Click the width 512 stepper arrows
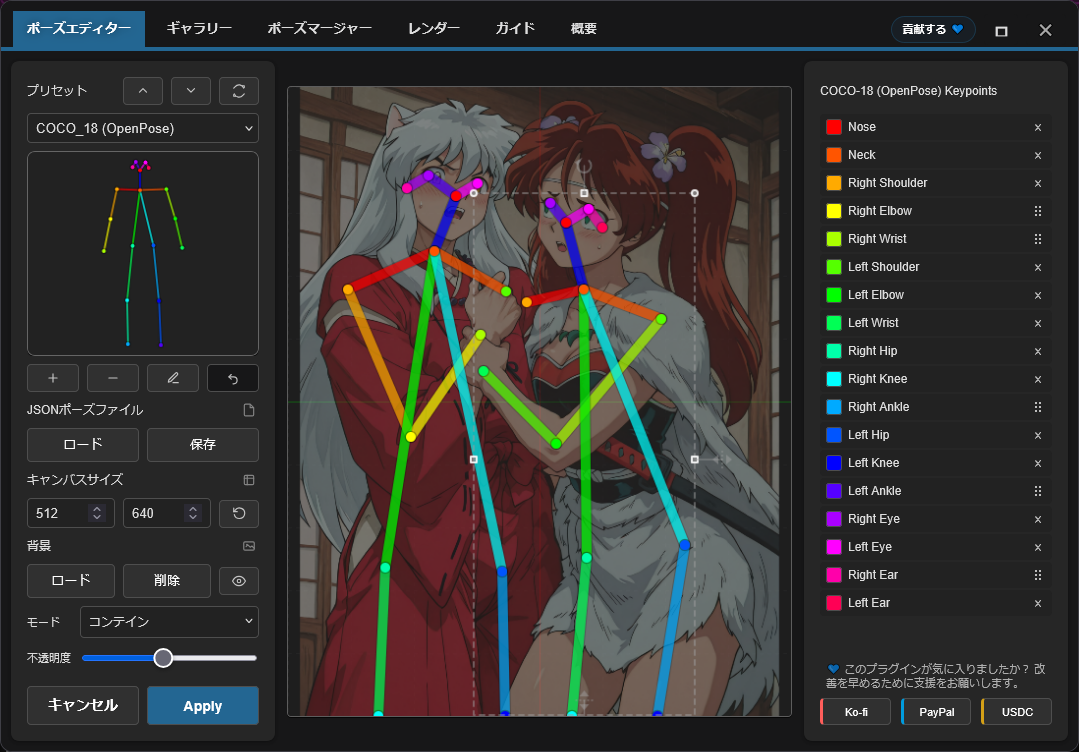Screen dimensions: 1079x752 coord(97,513)
